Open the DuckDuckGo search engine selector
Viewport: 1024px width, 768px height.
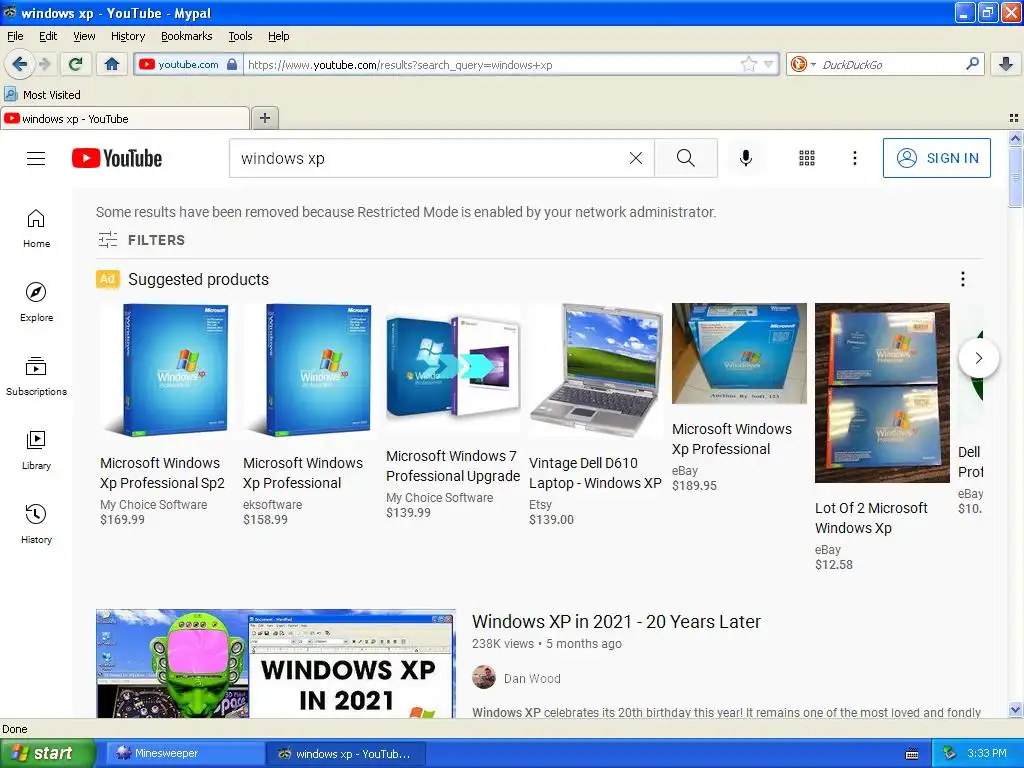click(x=803, y=64)
